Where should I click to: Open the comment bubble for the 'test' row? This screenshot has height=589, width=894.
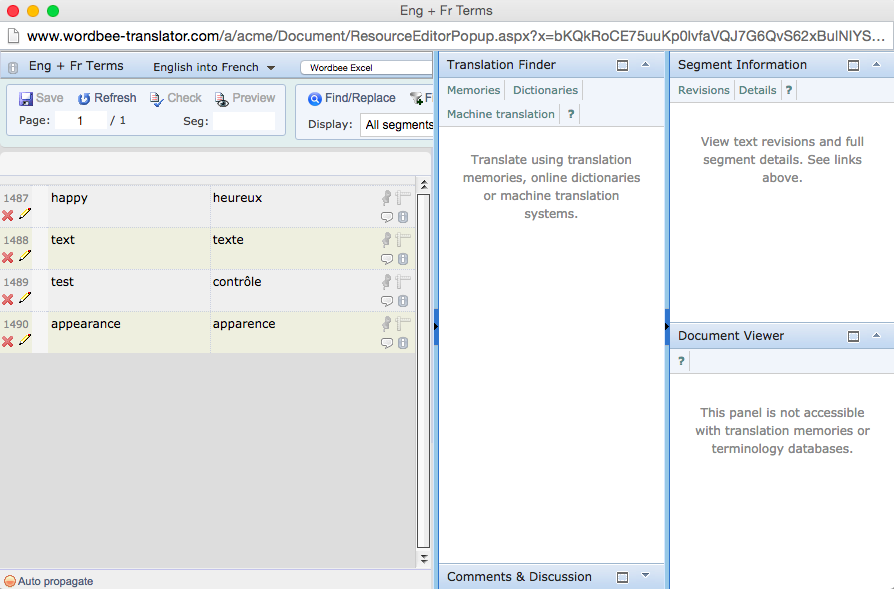(x=387, y=301)
